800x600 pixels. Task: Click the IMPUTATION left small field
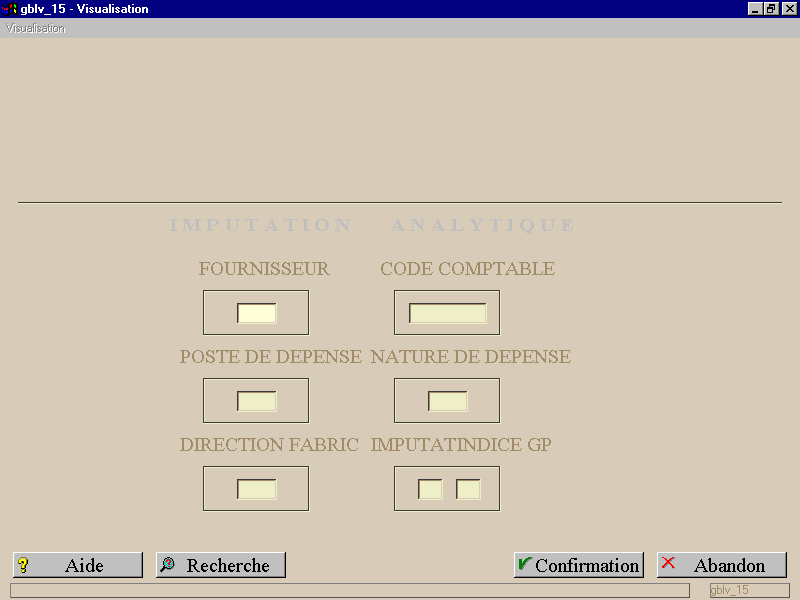click(430, 489)
